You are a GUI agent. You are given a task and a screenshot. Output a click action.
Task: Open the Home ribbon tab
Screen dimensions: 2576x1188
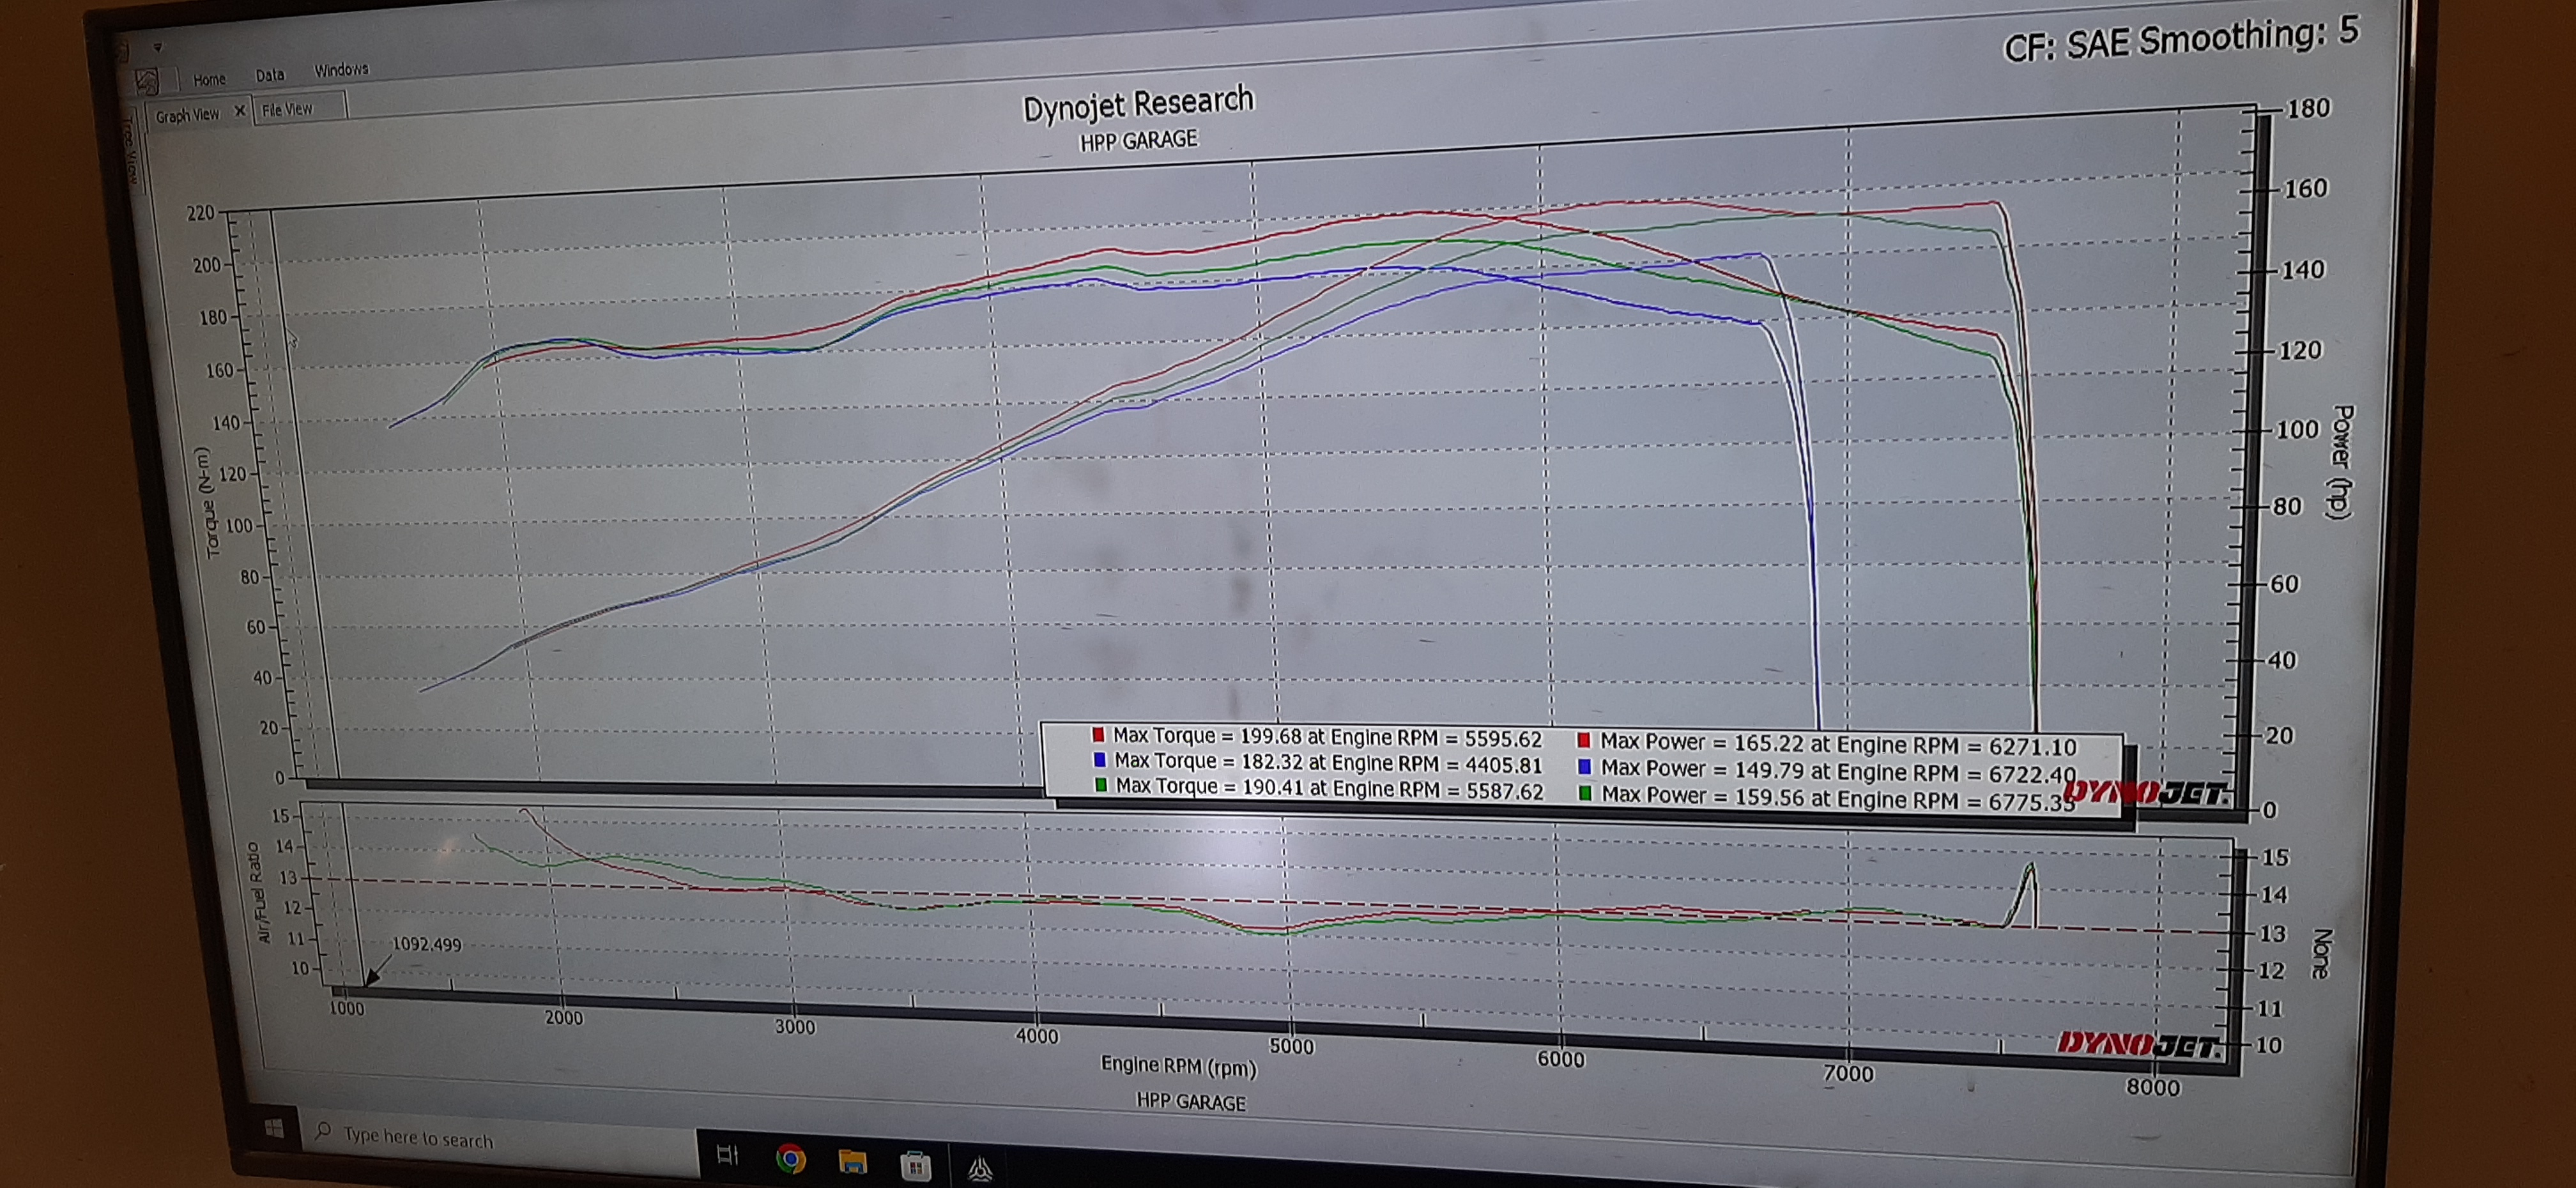[209, 79]
